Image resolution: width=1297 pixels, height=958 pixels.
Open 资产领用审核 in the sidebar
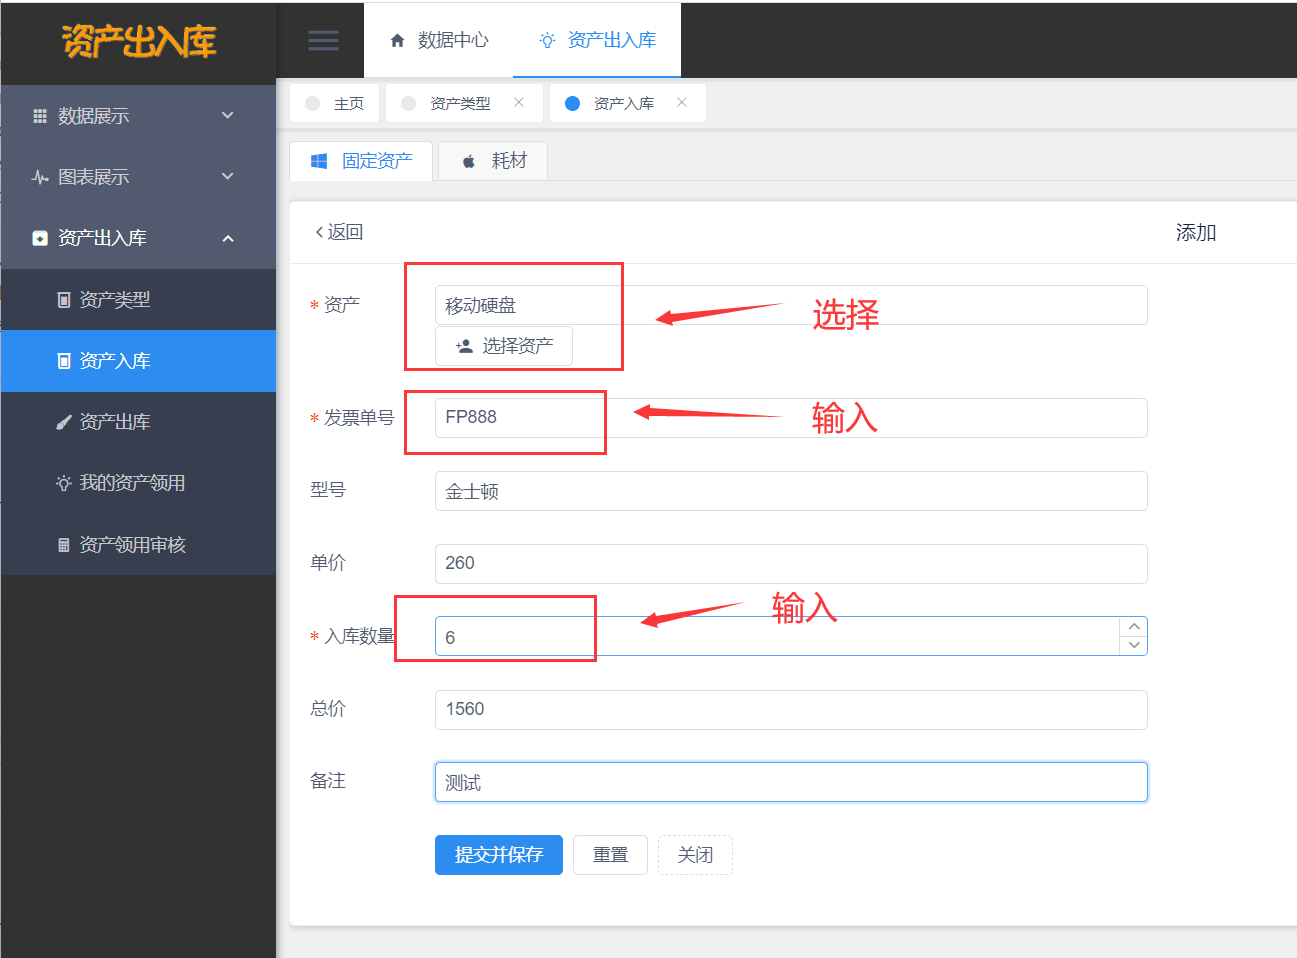tap(138, 545)
